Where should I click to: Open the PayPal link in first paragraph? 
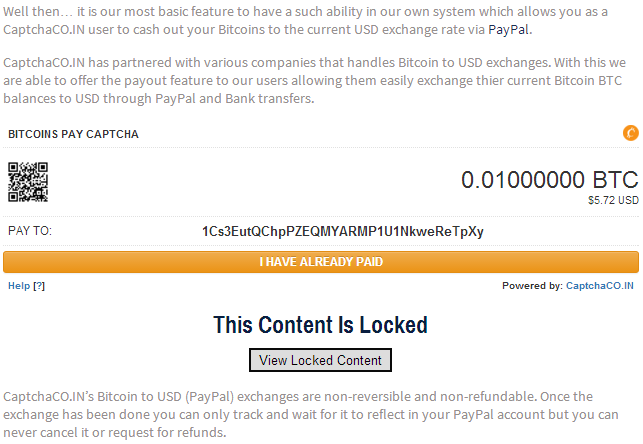(508, 30)
